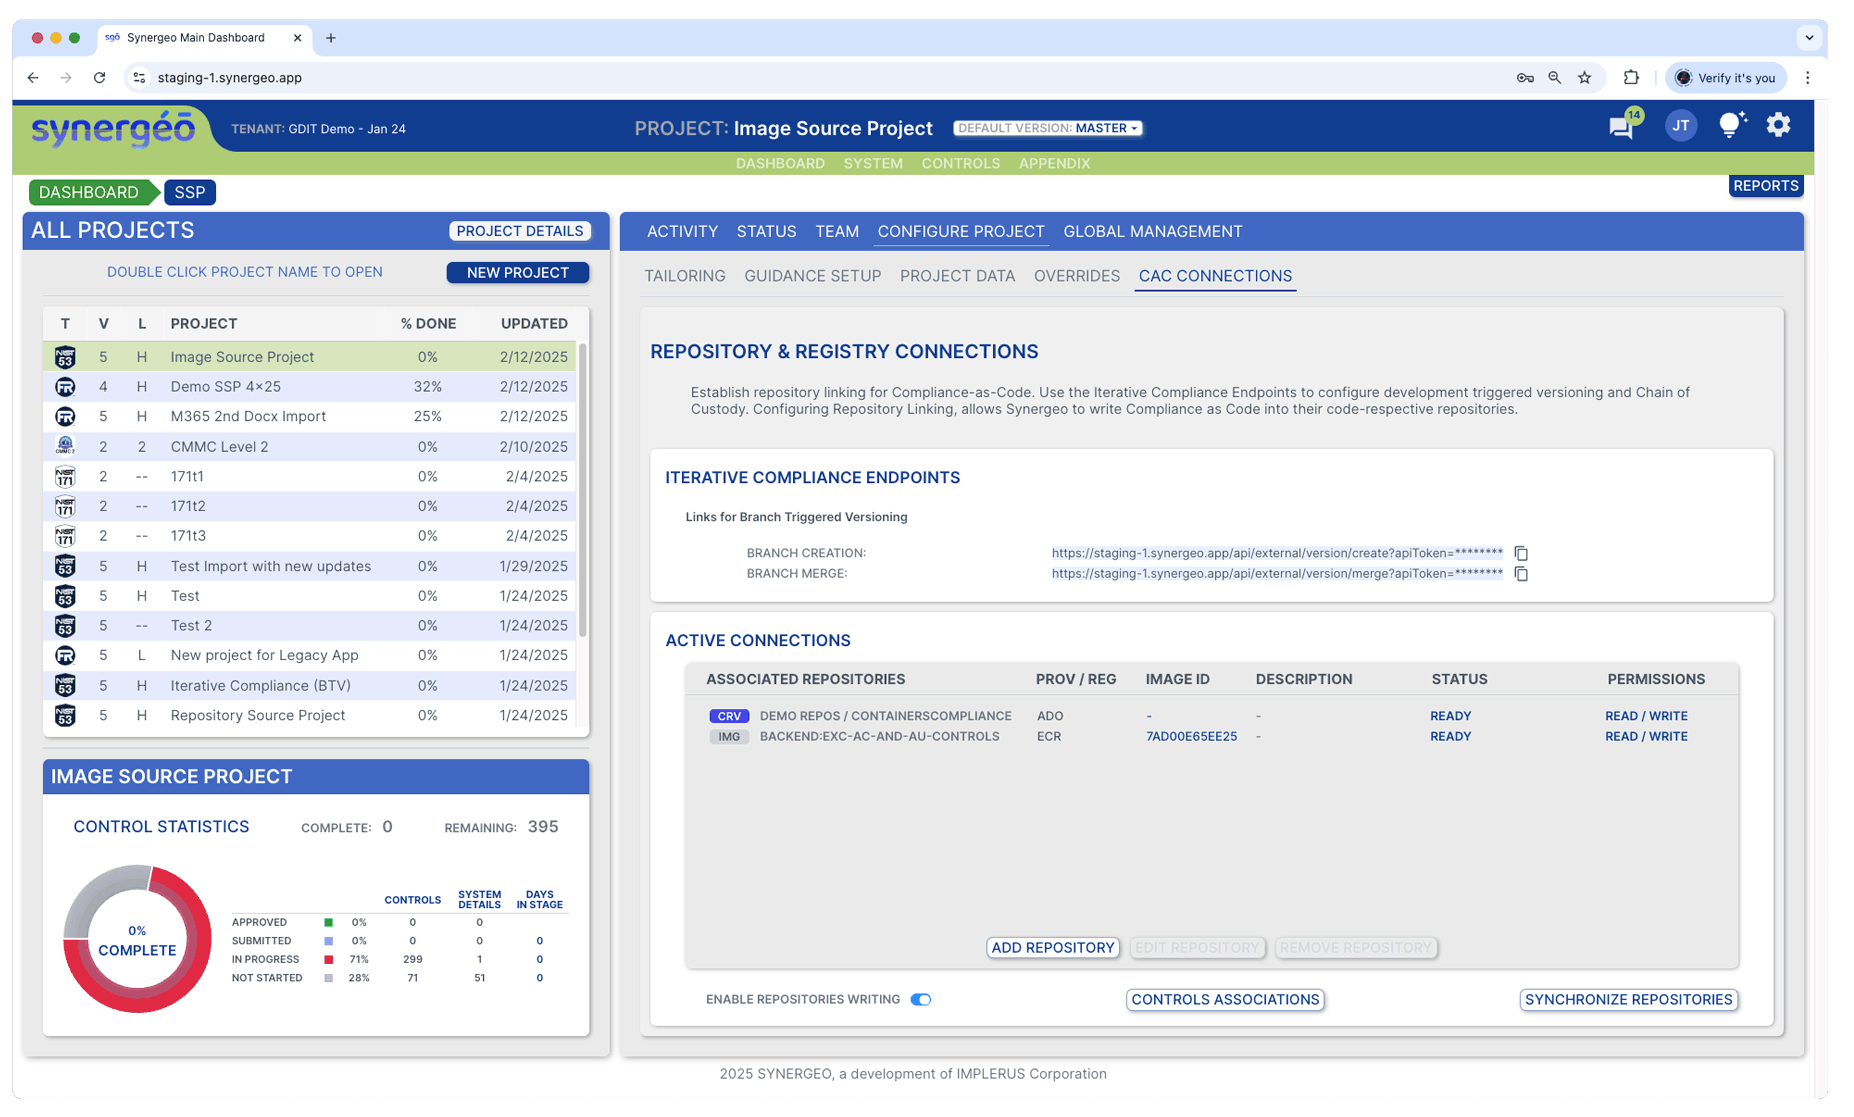This screenshot has width=1854, height=1117.
Task: Click the JT user avatar
Action: [x=1680, y=126]
